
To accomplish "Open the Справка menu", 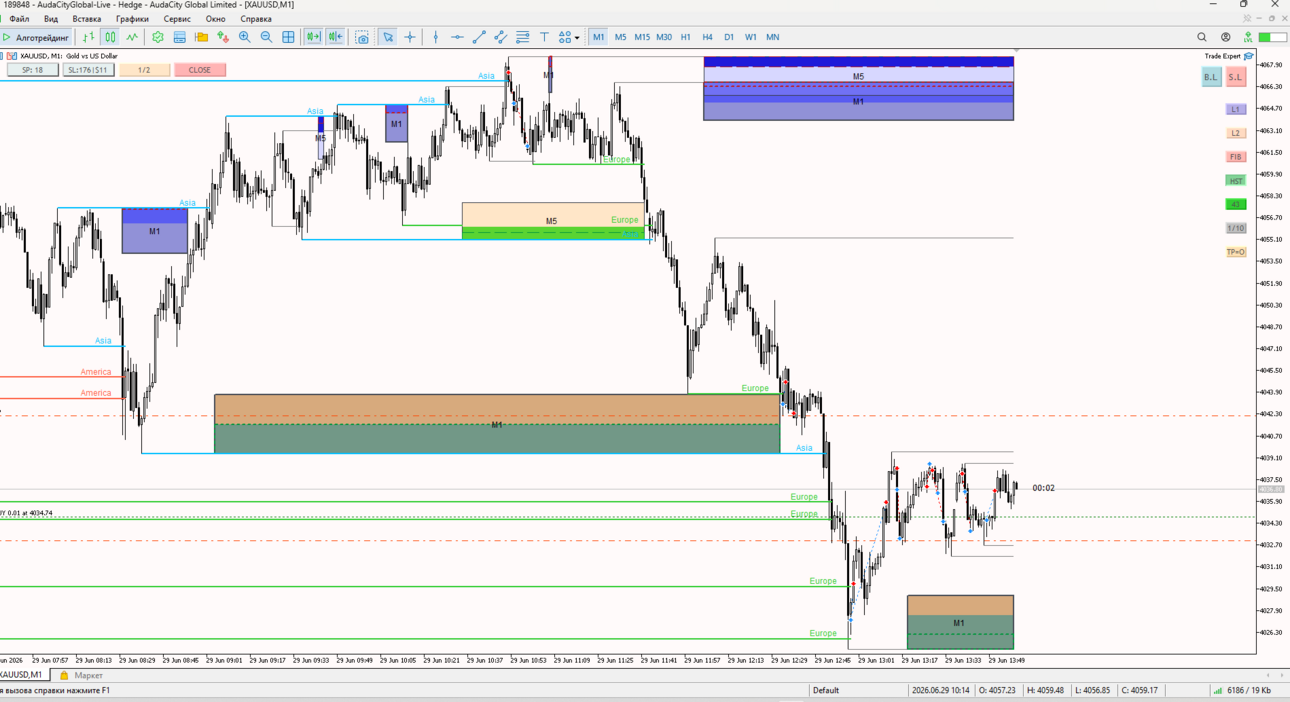I will 256,19.
